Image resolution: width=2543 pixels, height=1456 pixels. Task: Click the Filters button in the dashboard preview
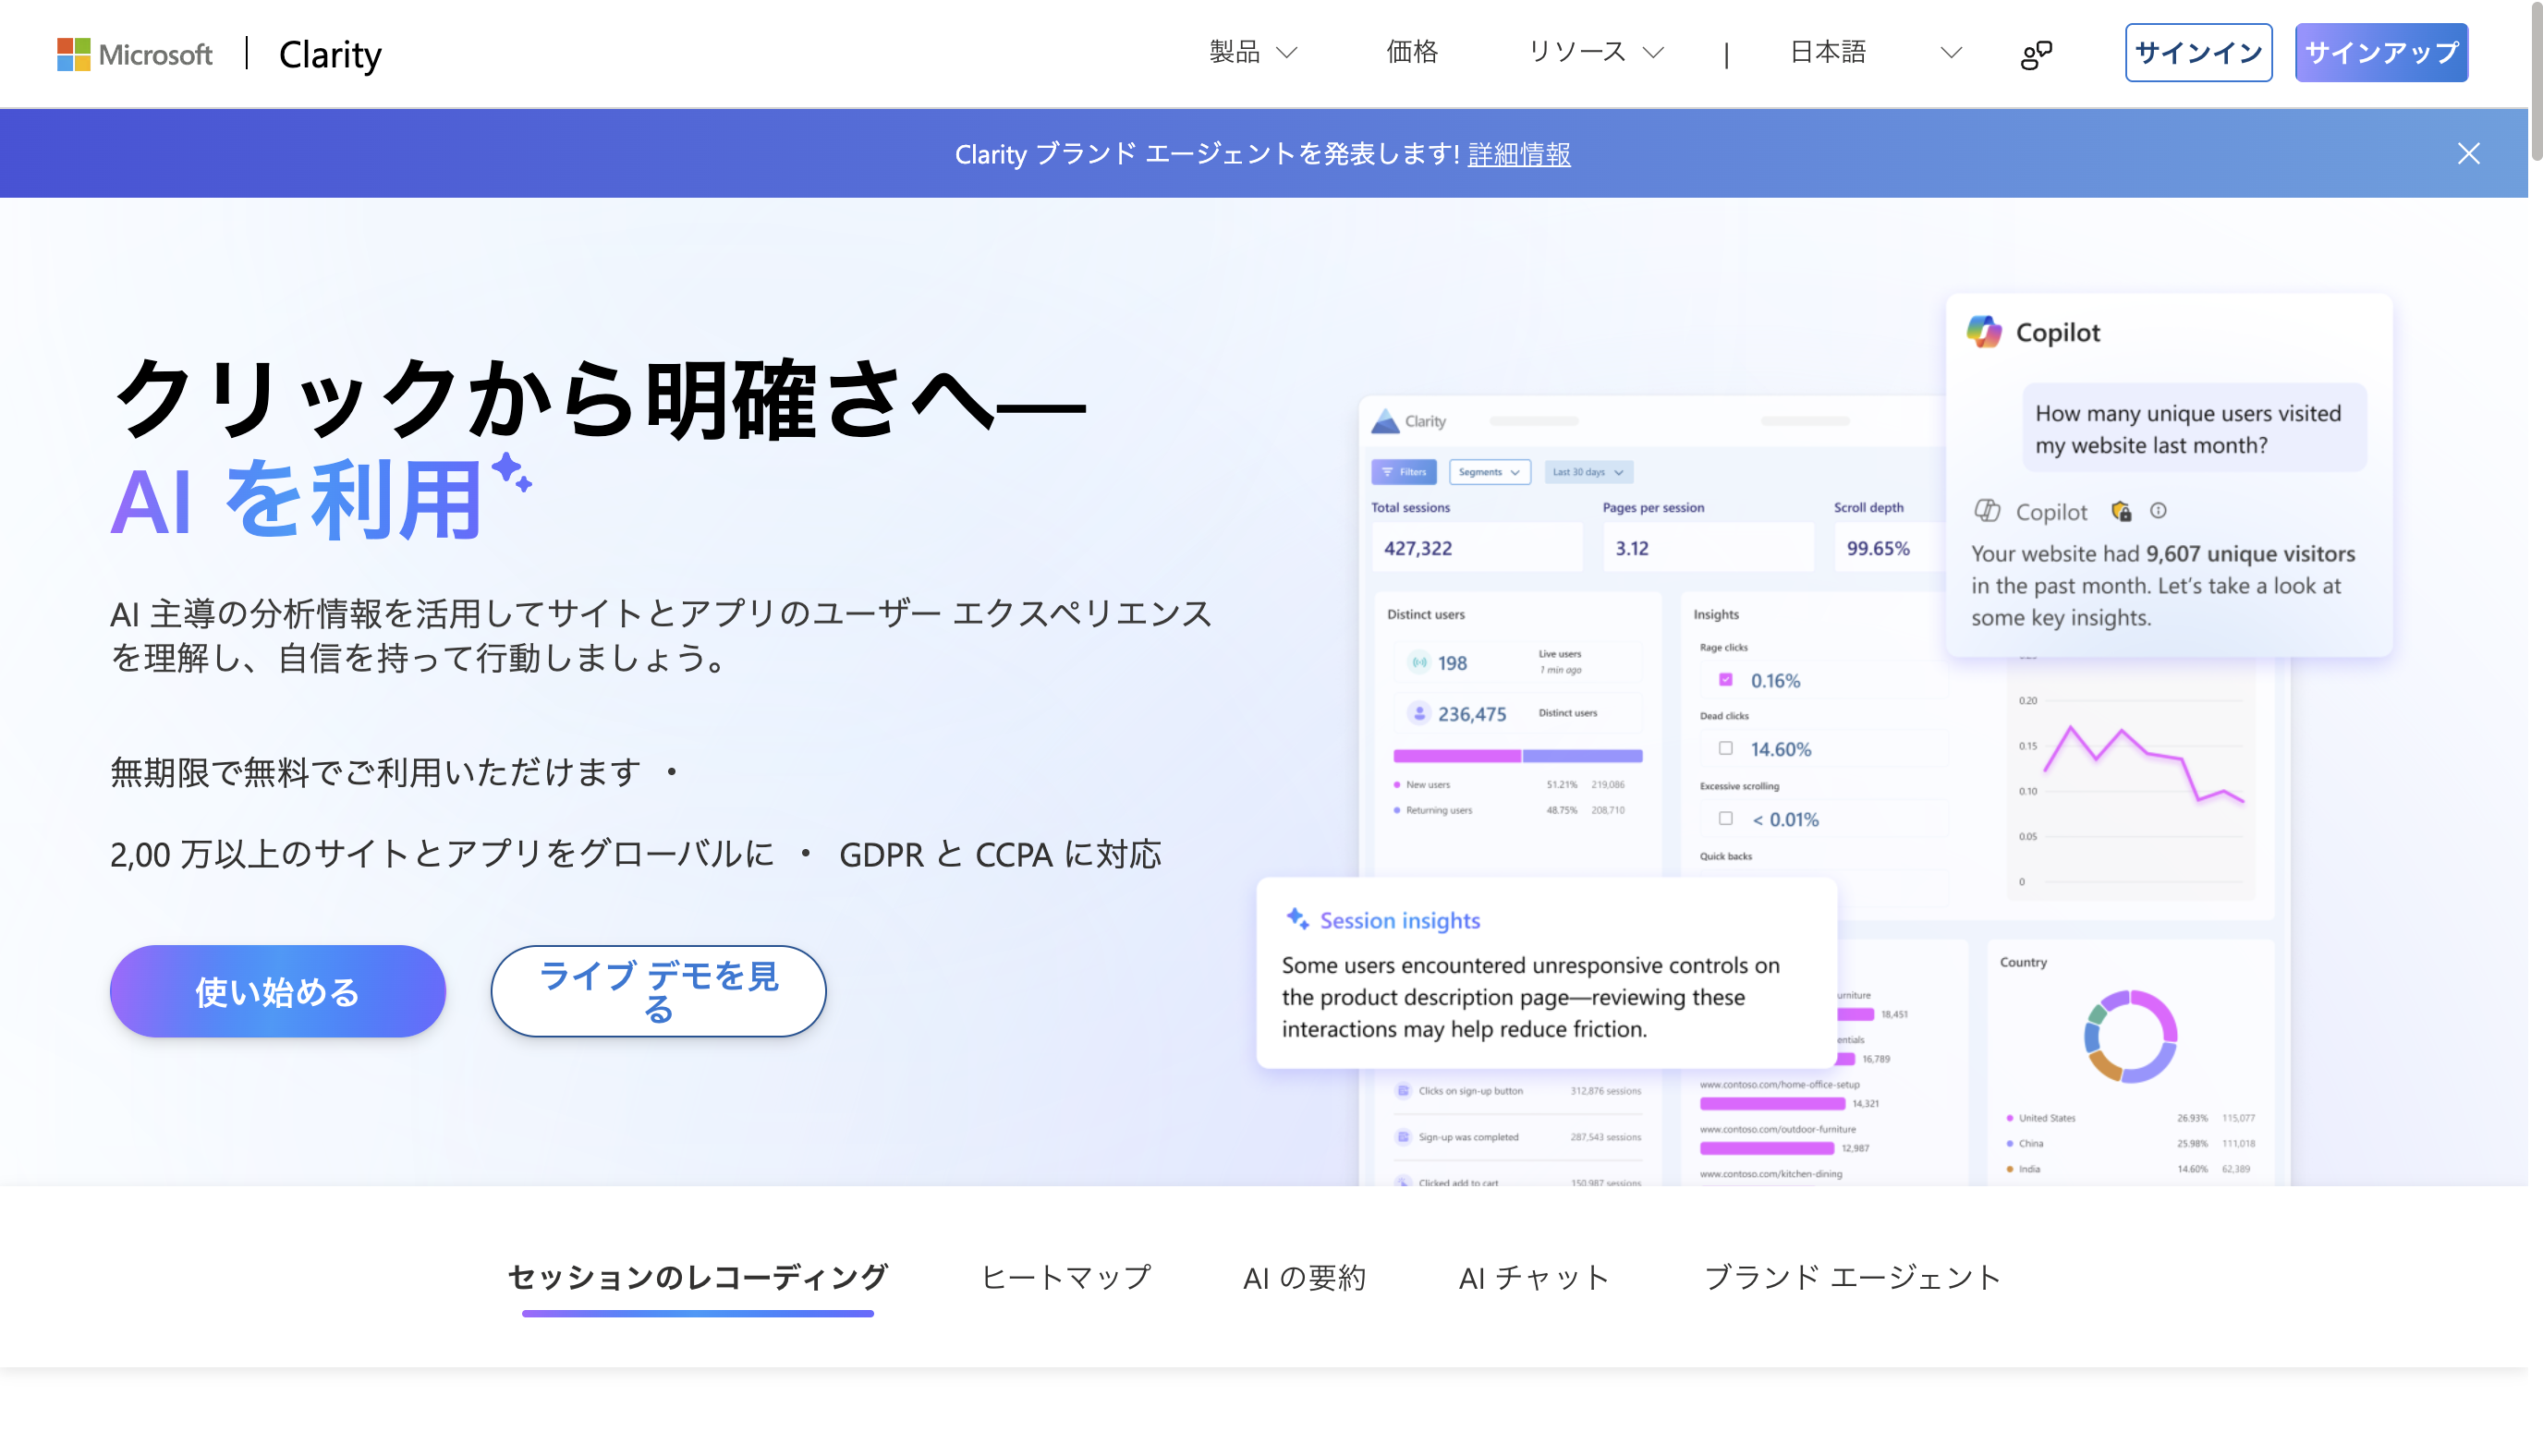click(x=1404, y=472)
